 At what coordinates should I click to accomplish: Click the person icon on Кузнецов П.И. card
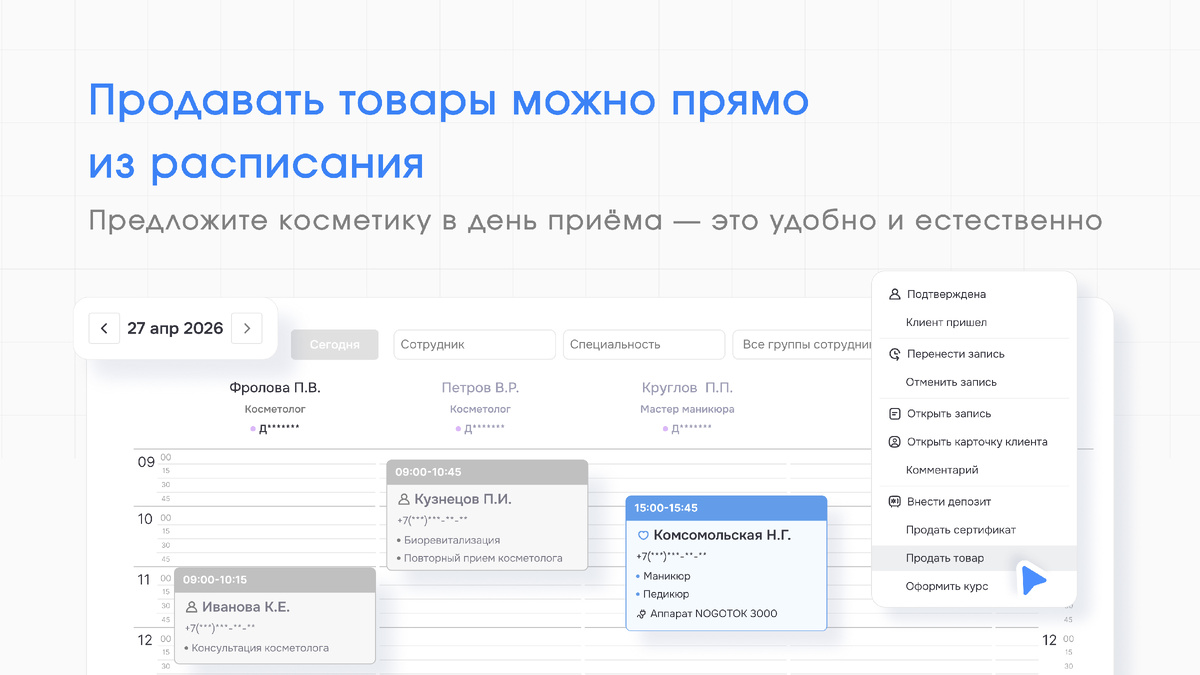404,499
